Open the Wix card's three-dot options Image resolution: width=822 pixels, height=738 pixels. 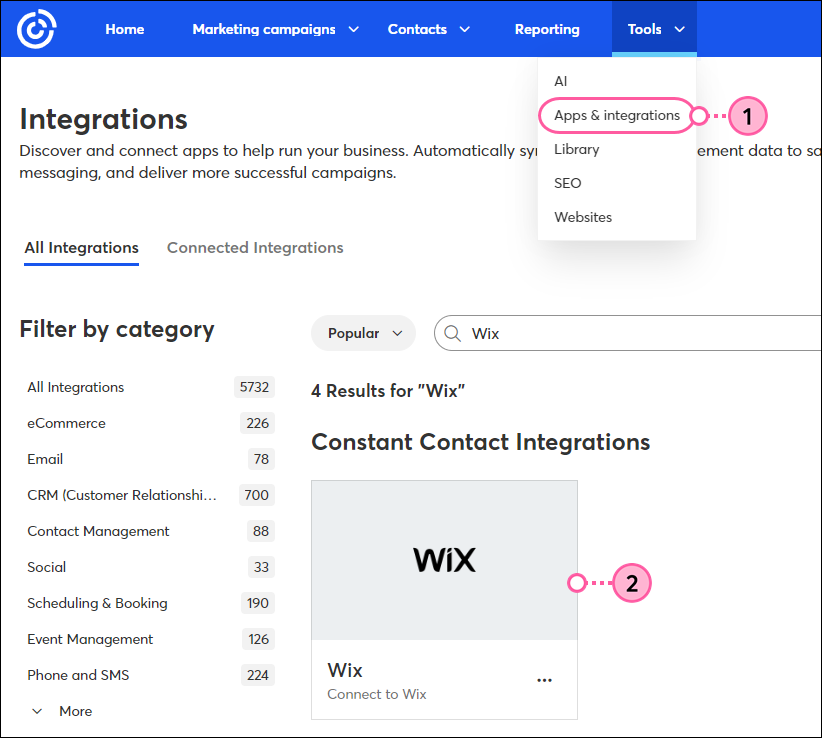pyautogui.click(x=544, y=680)
